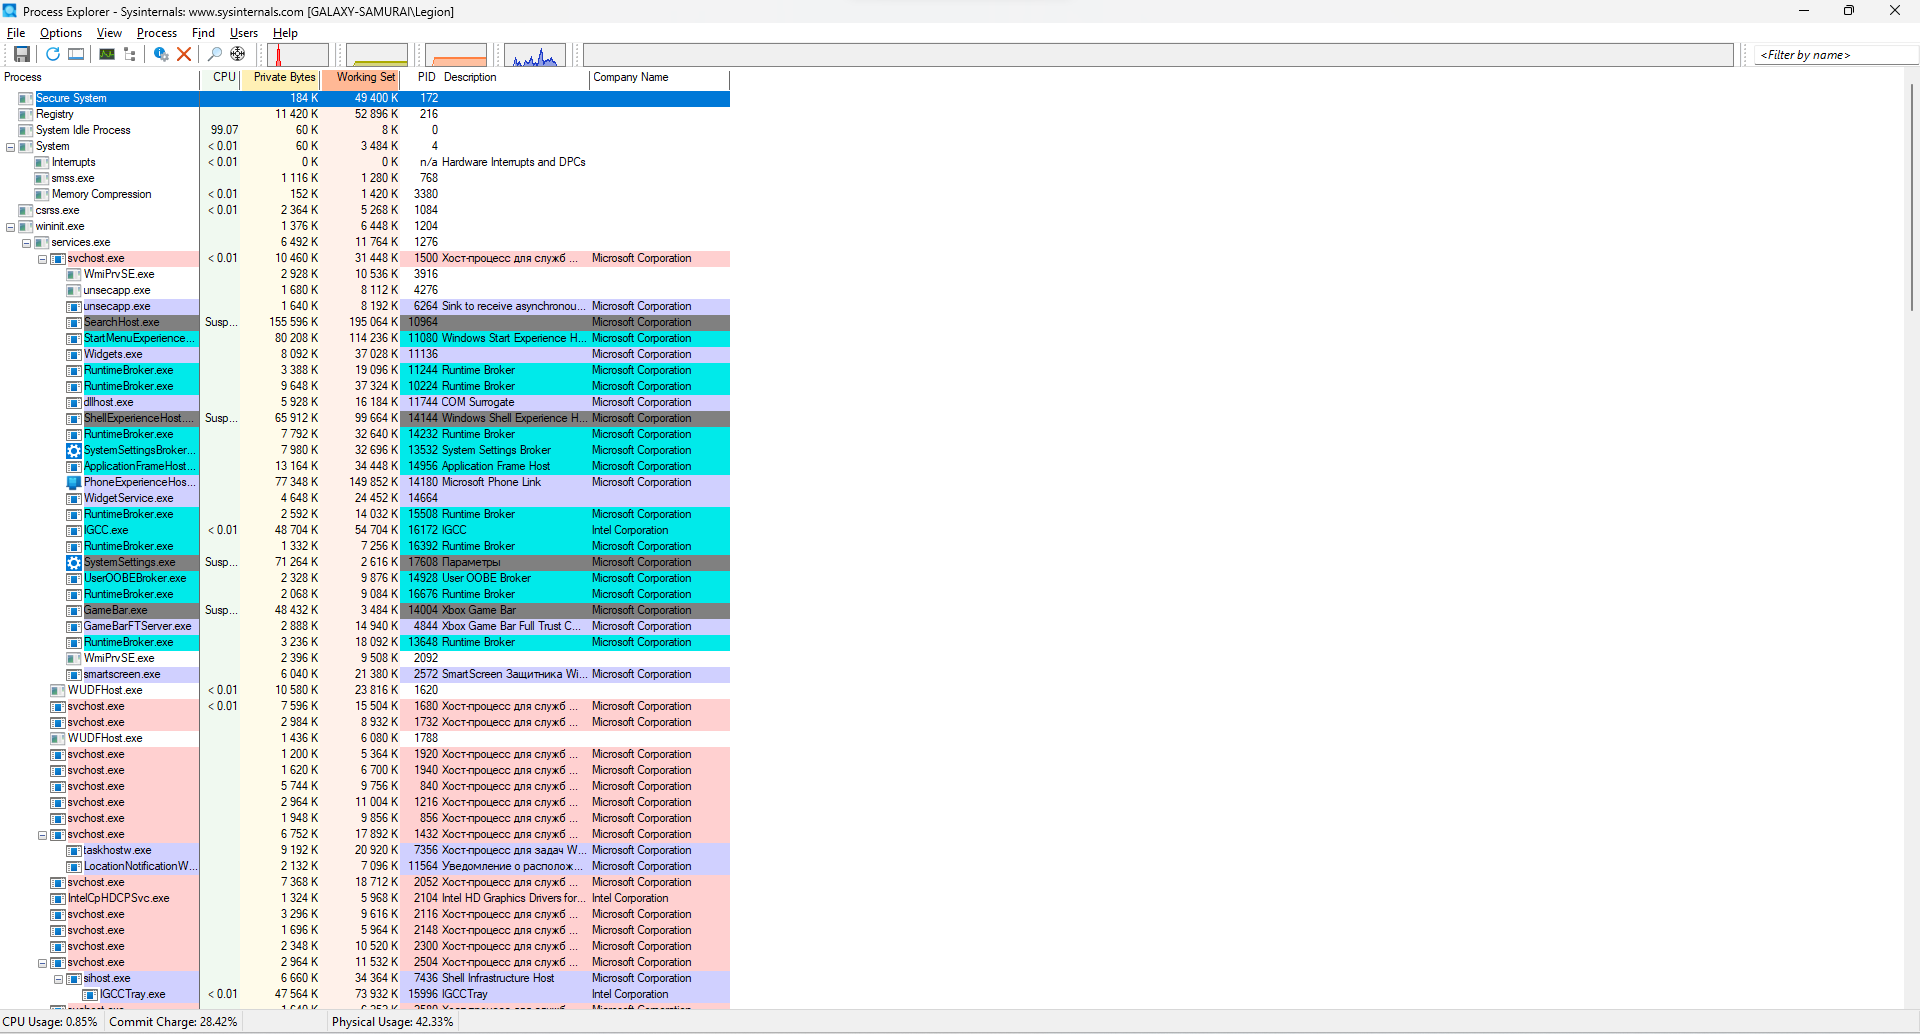The width and height of the screenshot is (1920, 1034).
Task: Open the File menu
Action: pyautogui.click(x=16, y=33)
